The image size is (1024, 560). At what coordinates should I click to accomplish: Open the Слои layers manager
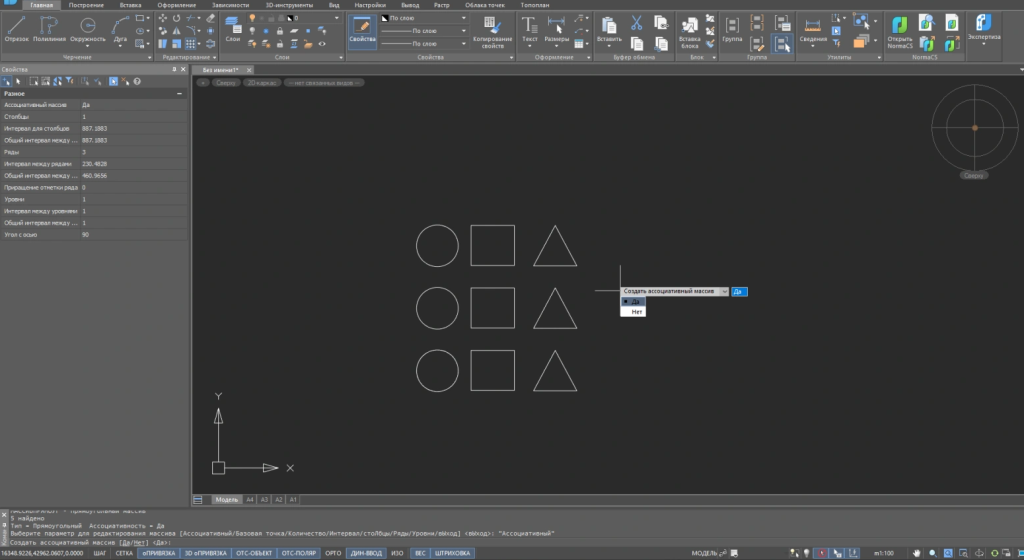[x=232, y=27]
